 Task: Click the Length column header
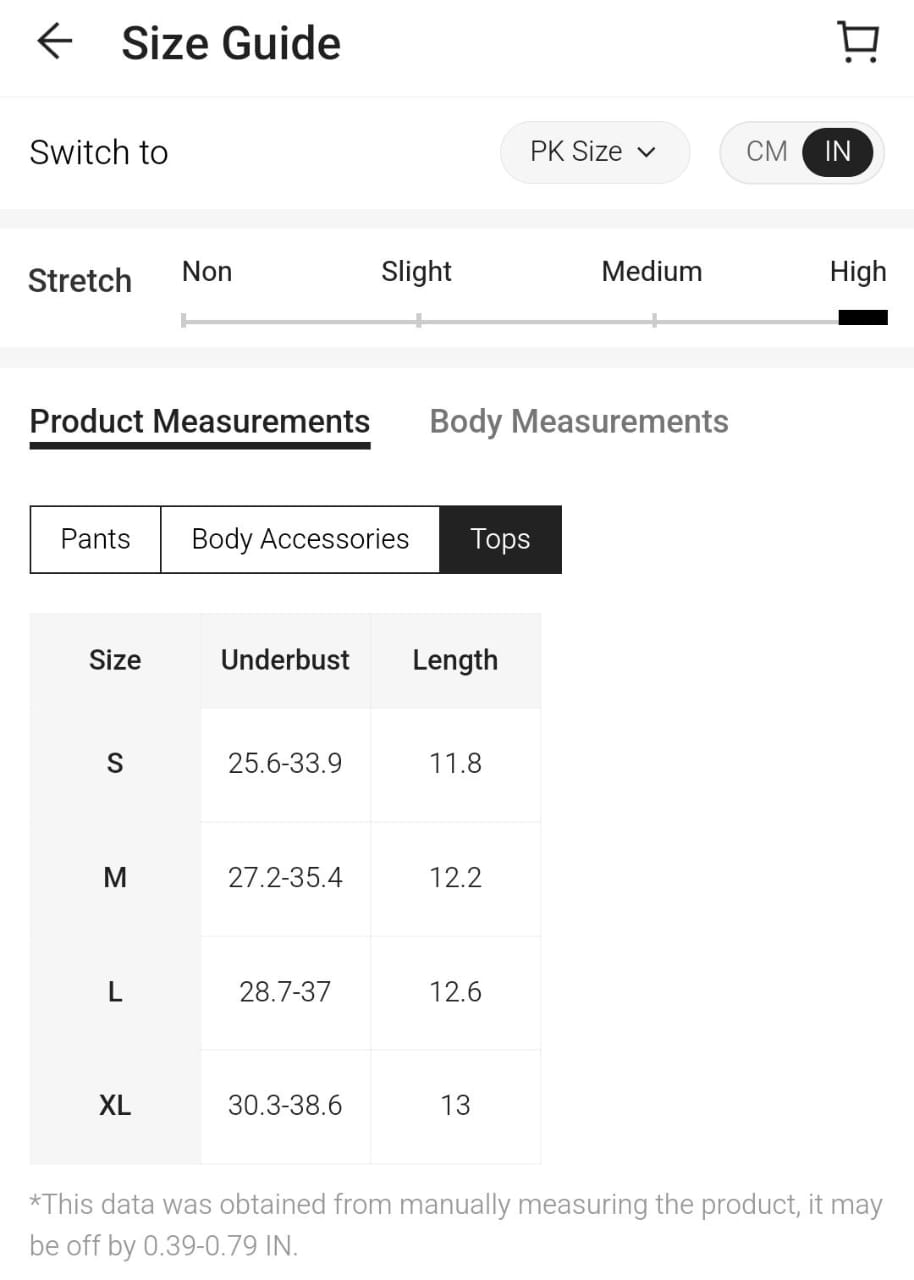[455, 660]
